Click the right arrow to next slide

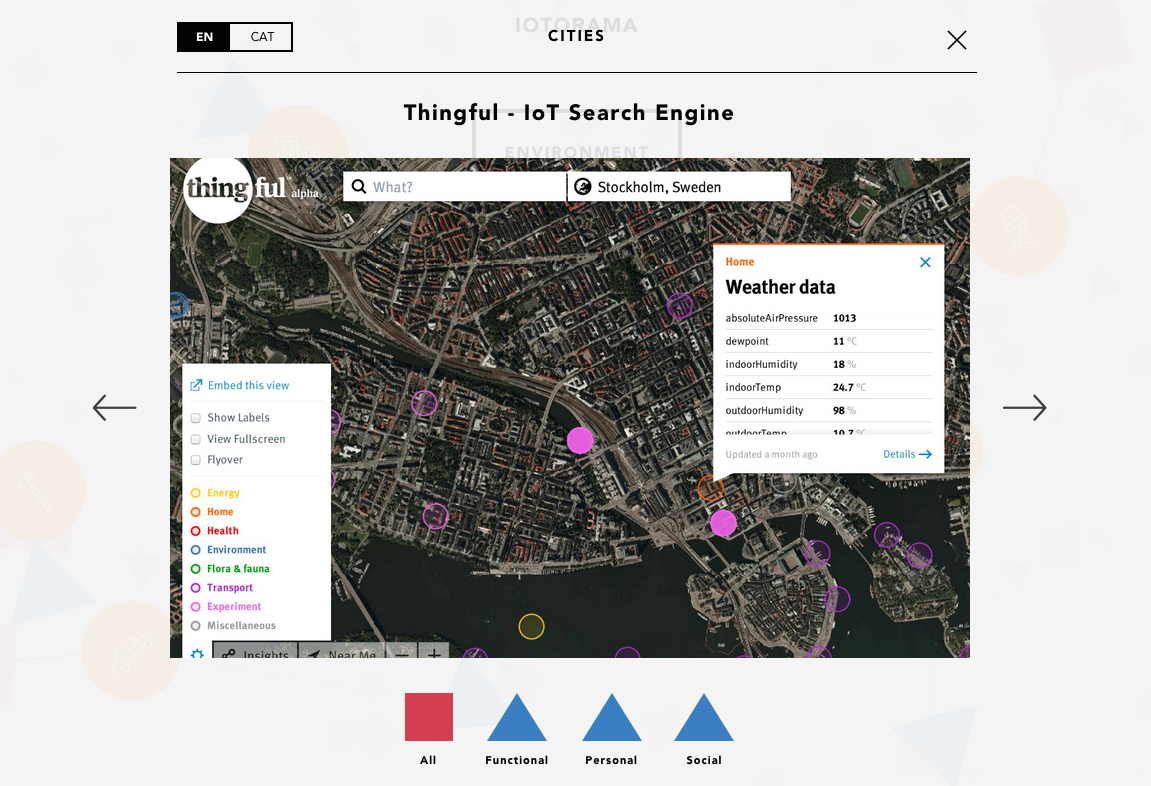coord(1024,407)
